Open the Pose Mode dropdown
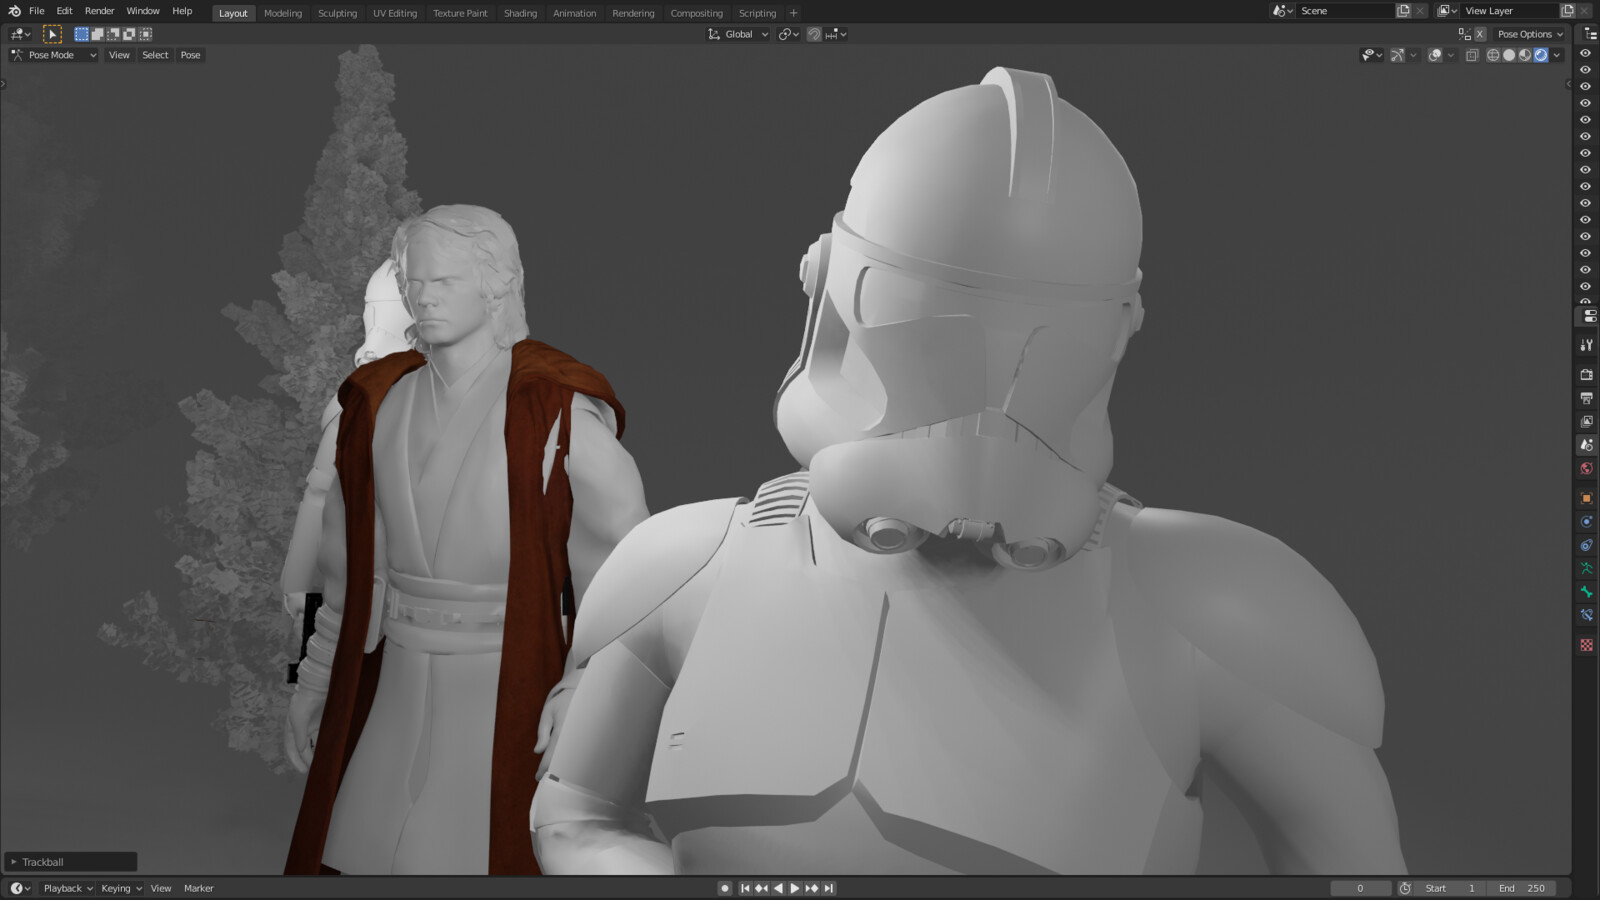The width and height of the screenshot is (1600, 900). click(53, 55)
